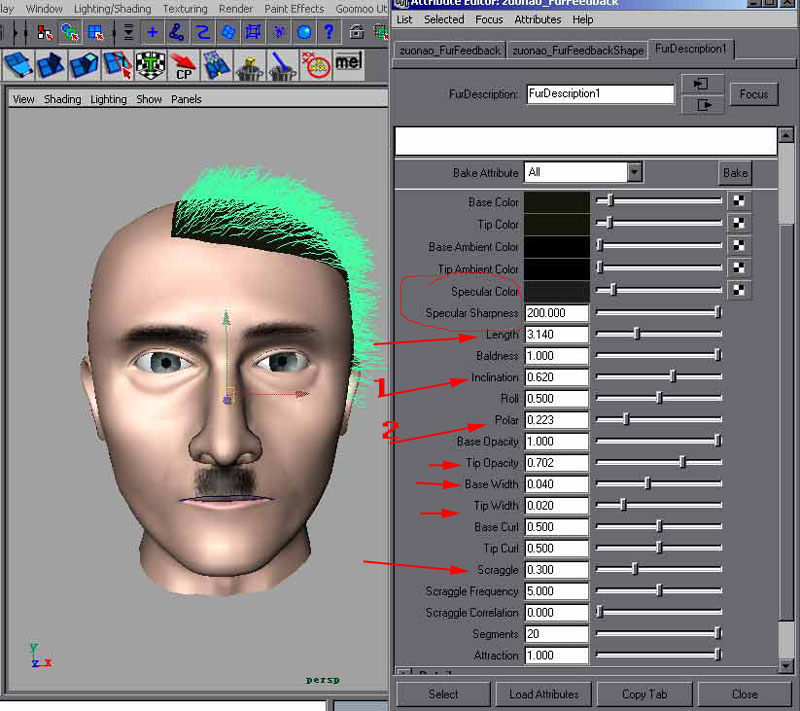Screen dimensions: 800x711
Task: Click the Base Ambient Color swatch
Action: (557, 247)
